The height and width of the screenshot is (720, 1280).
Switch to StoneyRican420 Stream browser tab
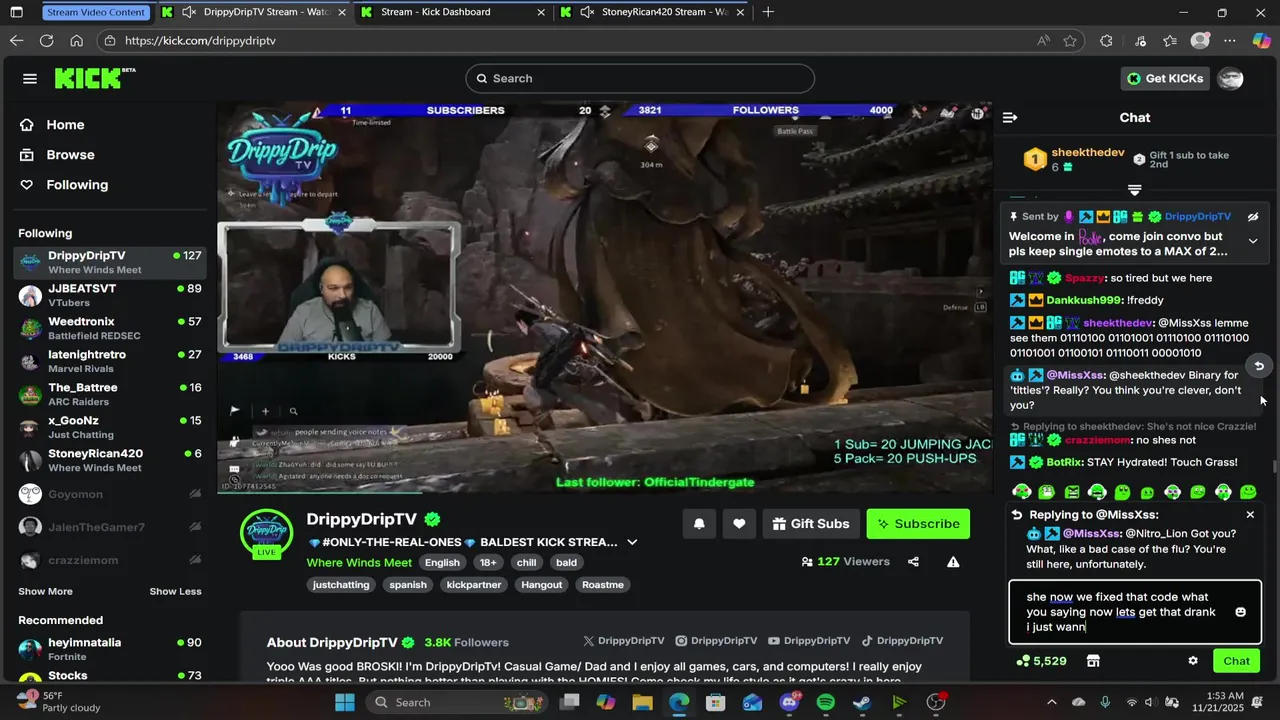655,12
